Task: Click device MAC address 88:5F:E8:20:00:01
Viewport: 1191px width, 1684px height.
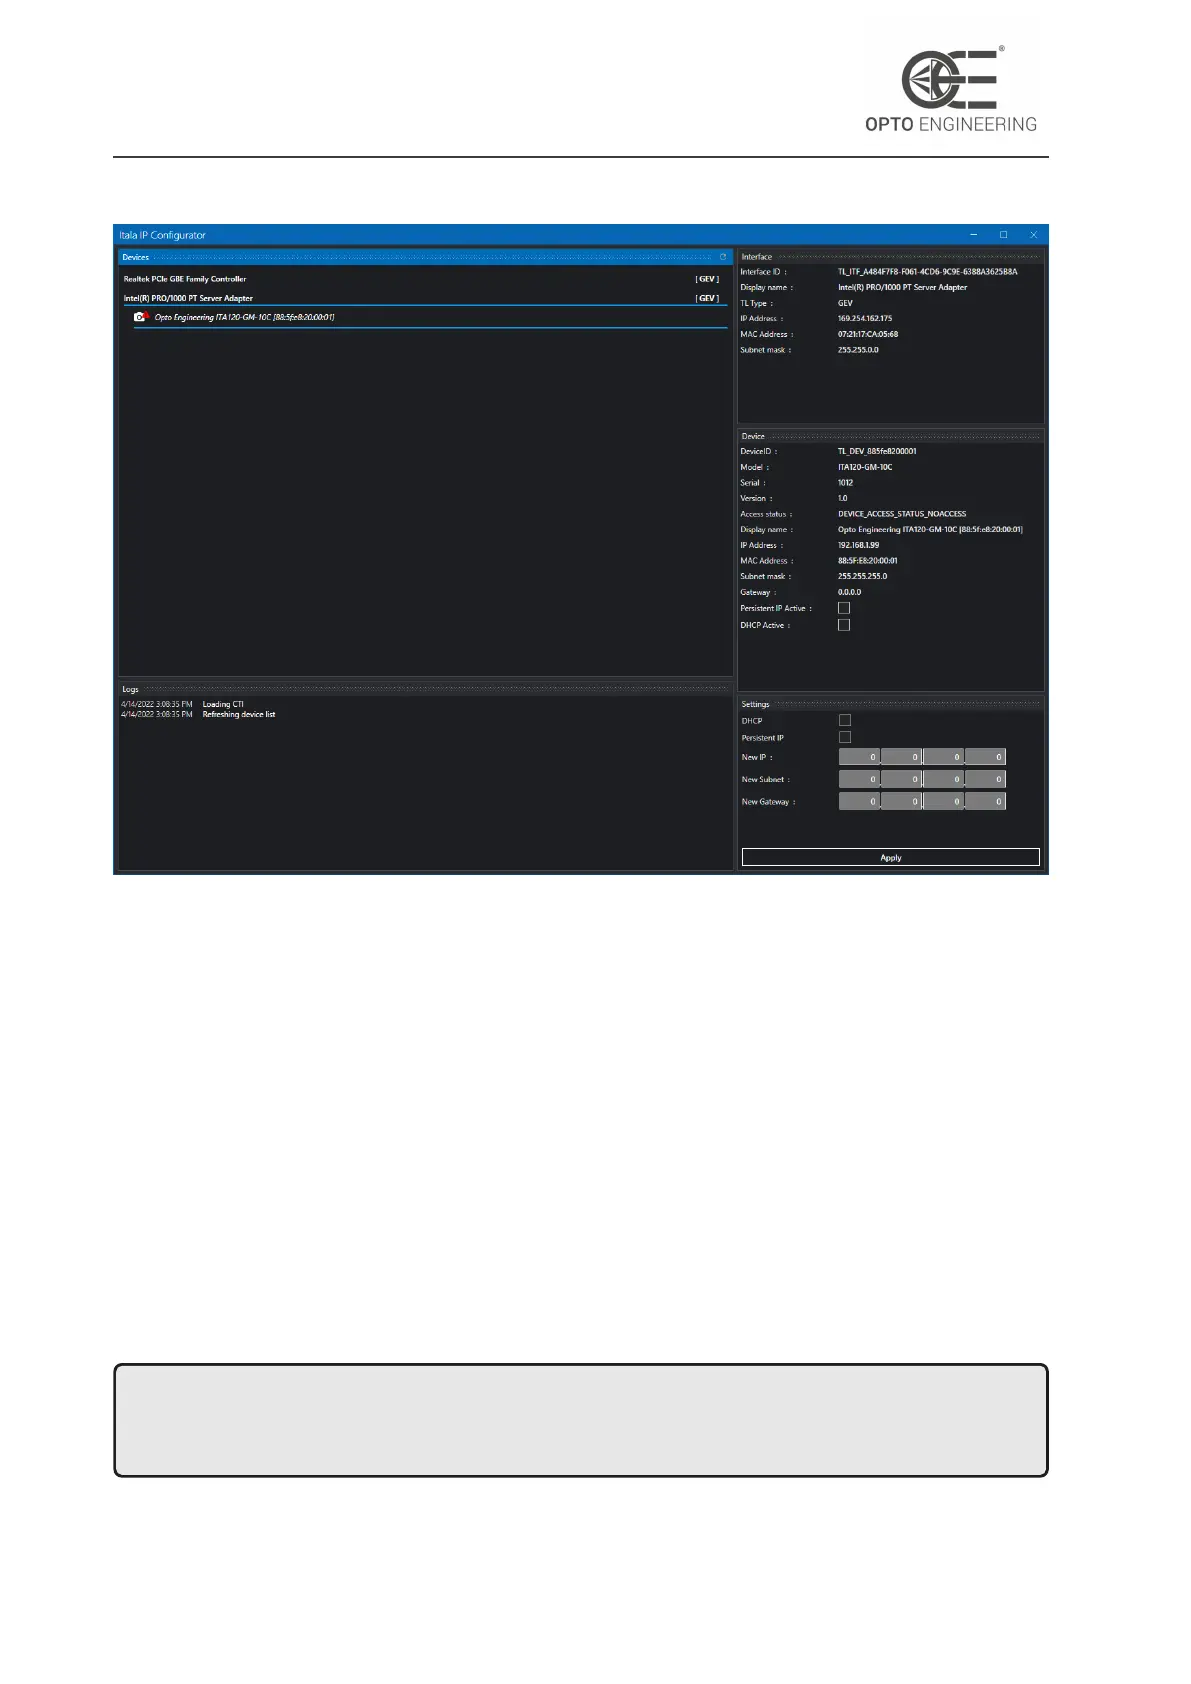Action: [x=868, y=561]
